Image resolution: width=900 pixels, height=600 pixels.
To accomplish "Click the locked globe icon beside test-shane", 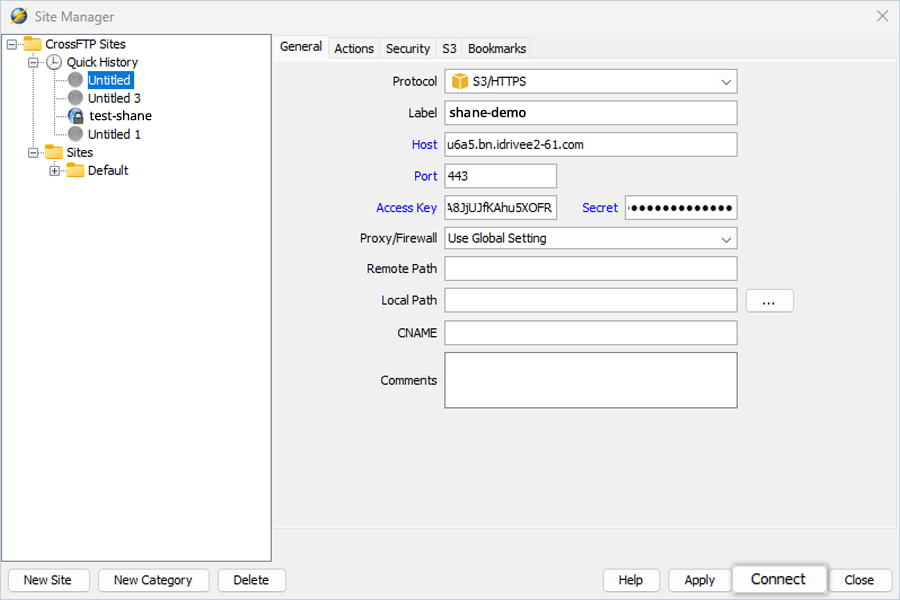I will click(75, 116).
